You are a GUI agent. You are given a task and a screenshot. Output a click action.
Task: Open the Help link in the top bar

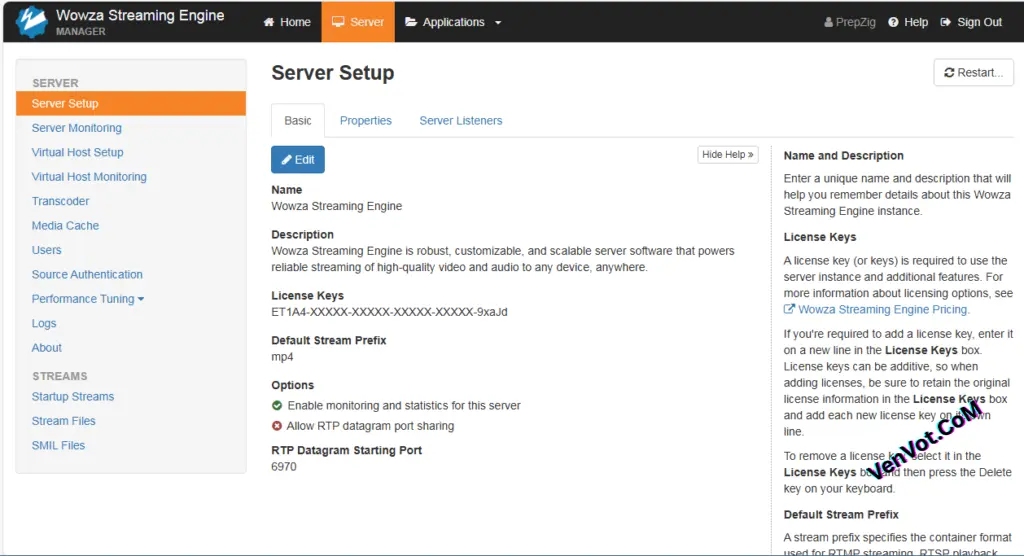click(908, 22)
